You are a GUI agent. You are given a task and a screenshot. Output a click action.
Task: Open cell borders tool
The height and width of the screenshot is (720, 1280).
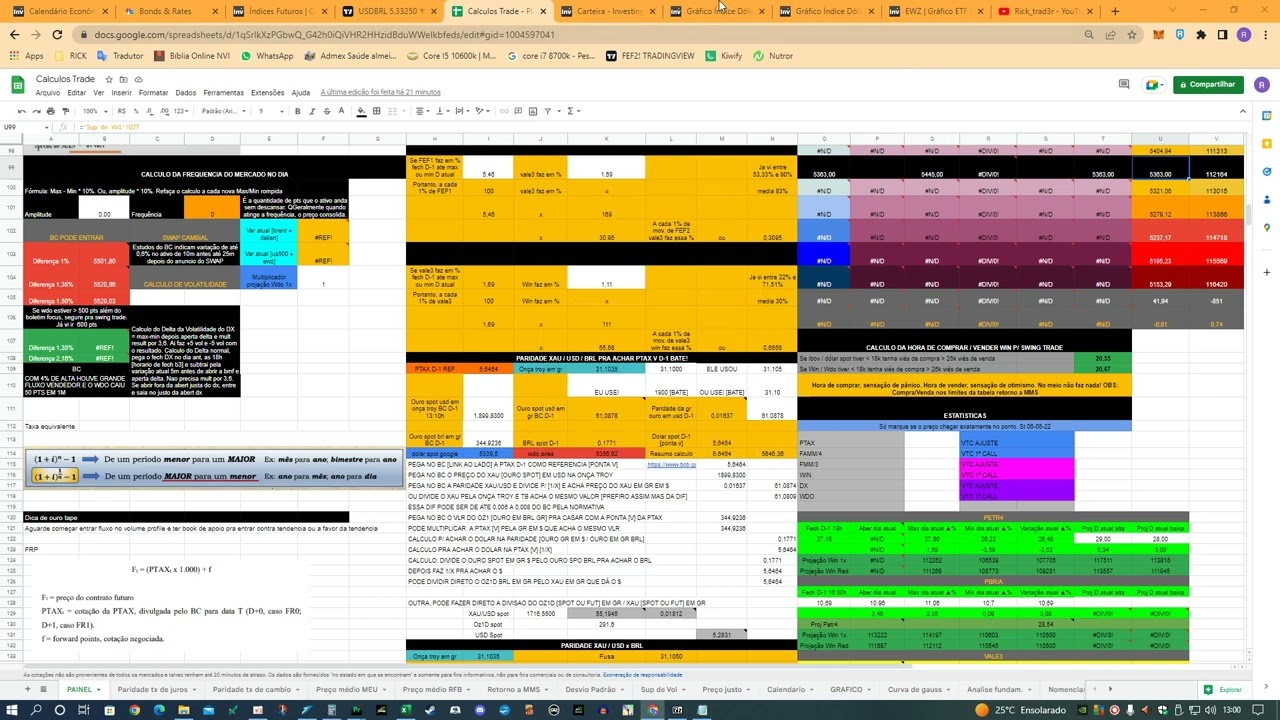click(376, 111)
